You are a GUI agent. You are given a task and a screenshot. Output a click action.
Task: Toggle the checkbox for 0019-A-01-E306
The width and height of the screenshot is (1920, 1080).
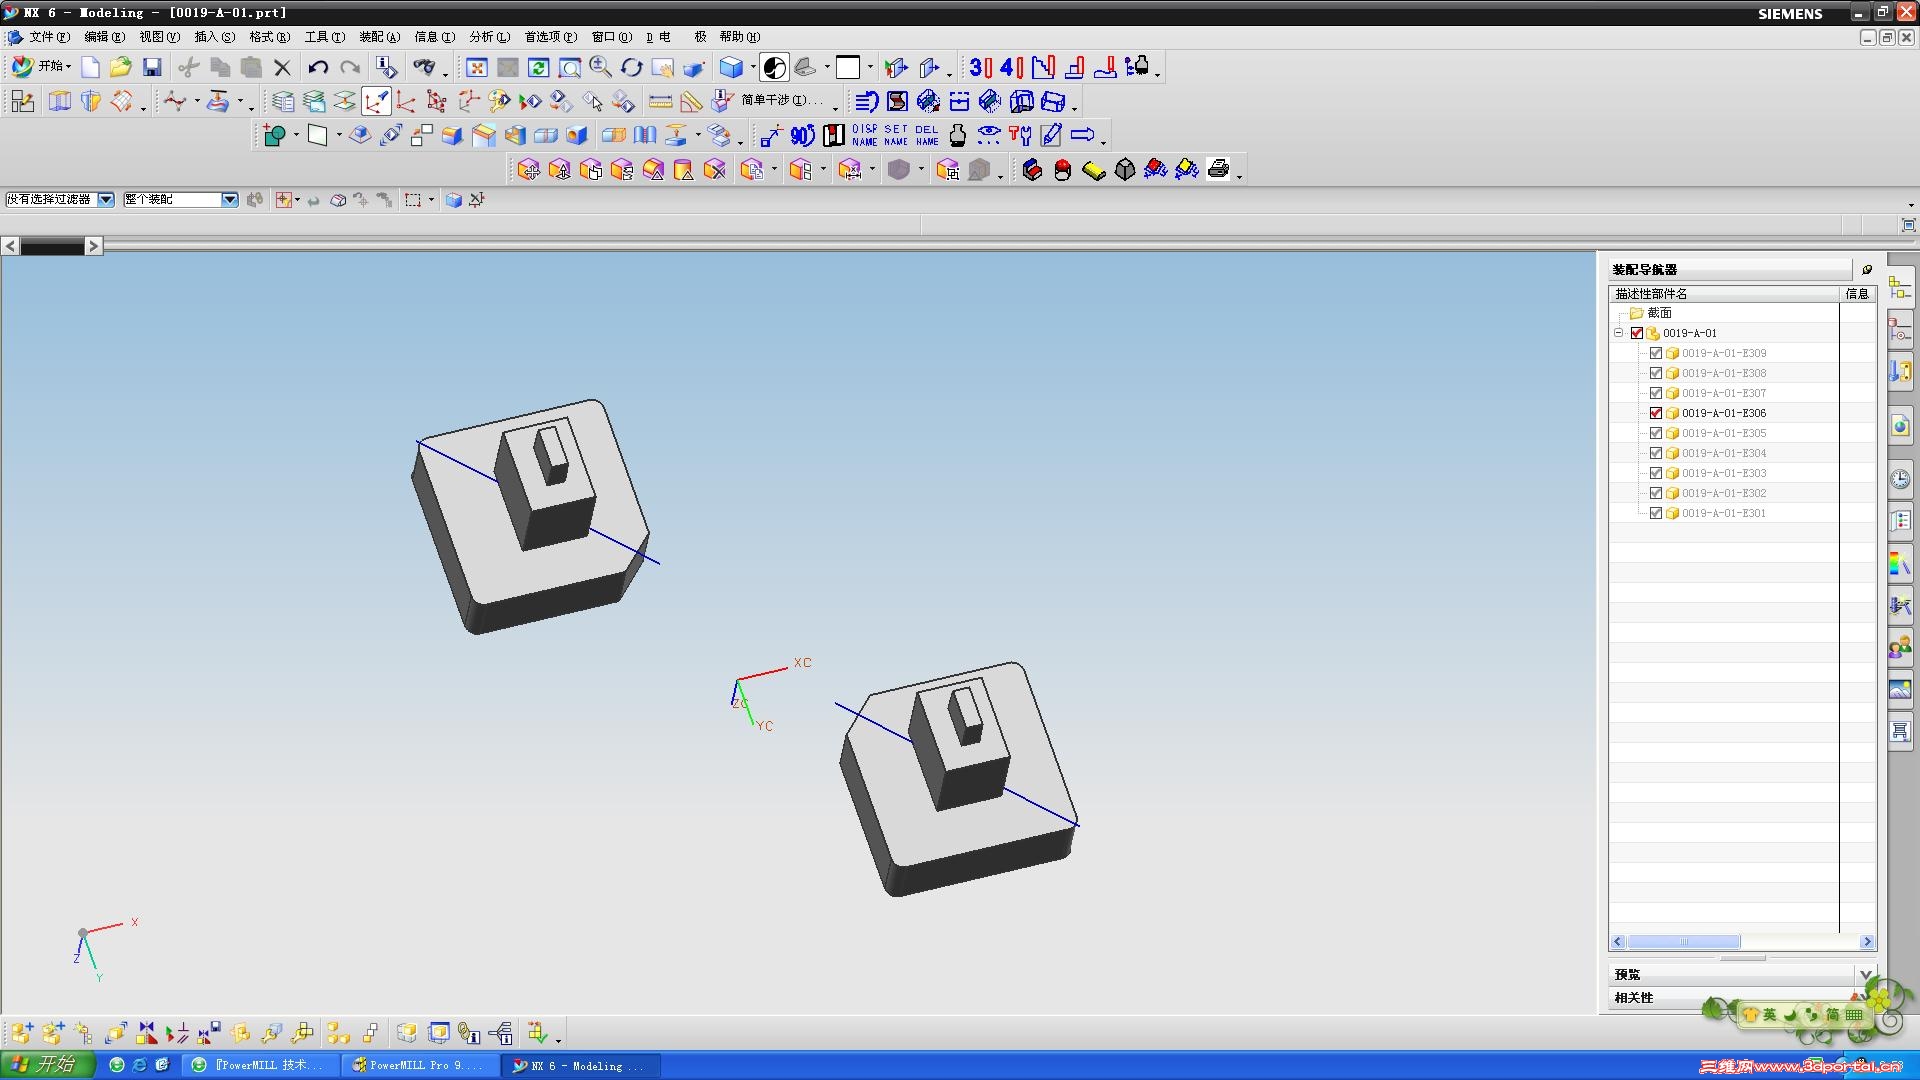pyautogui.click(x=1656, y=413)
